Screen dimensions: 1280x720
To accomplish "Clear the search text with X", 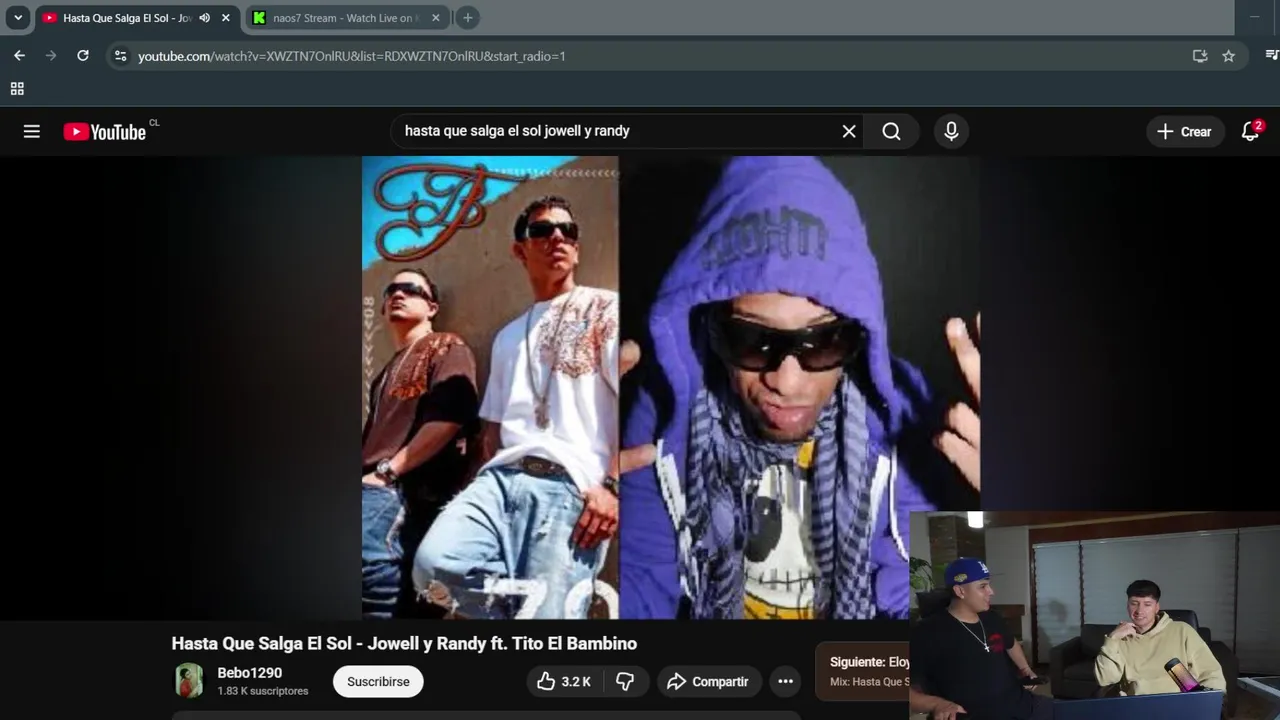I will tap(849, 131).
